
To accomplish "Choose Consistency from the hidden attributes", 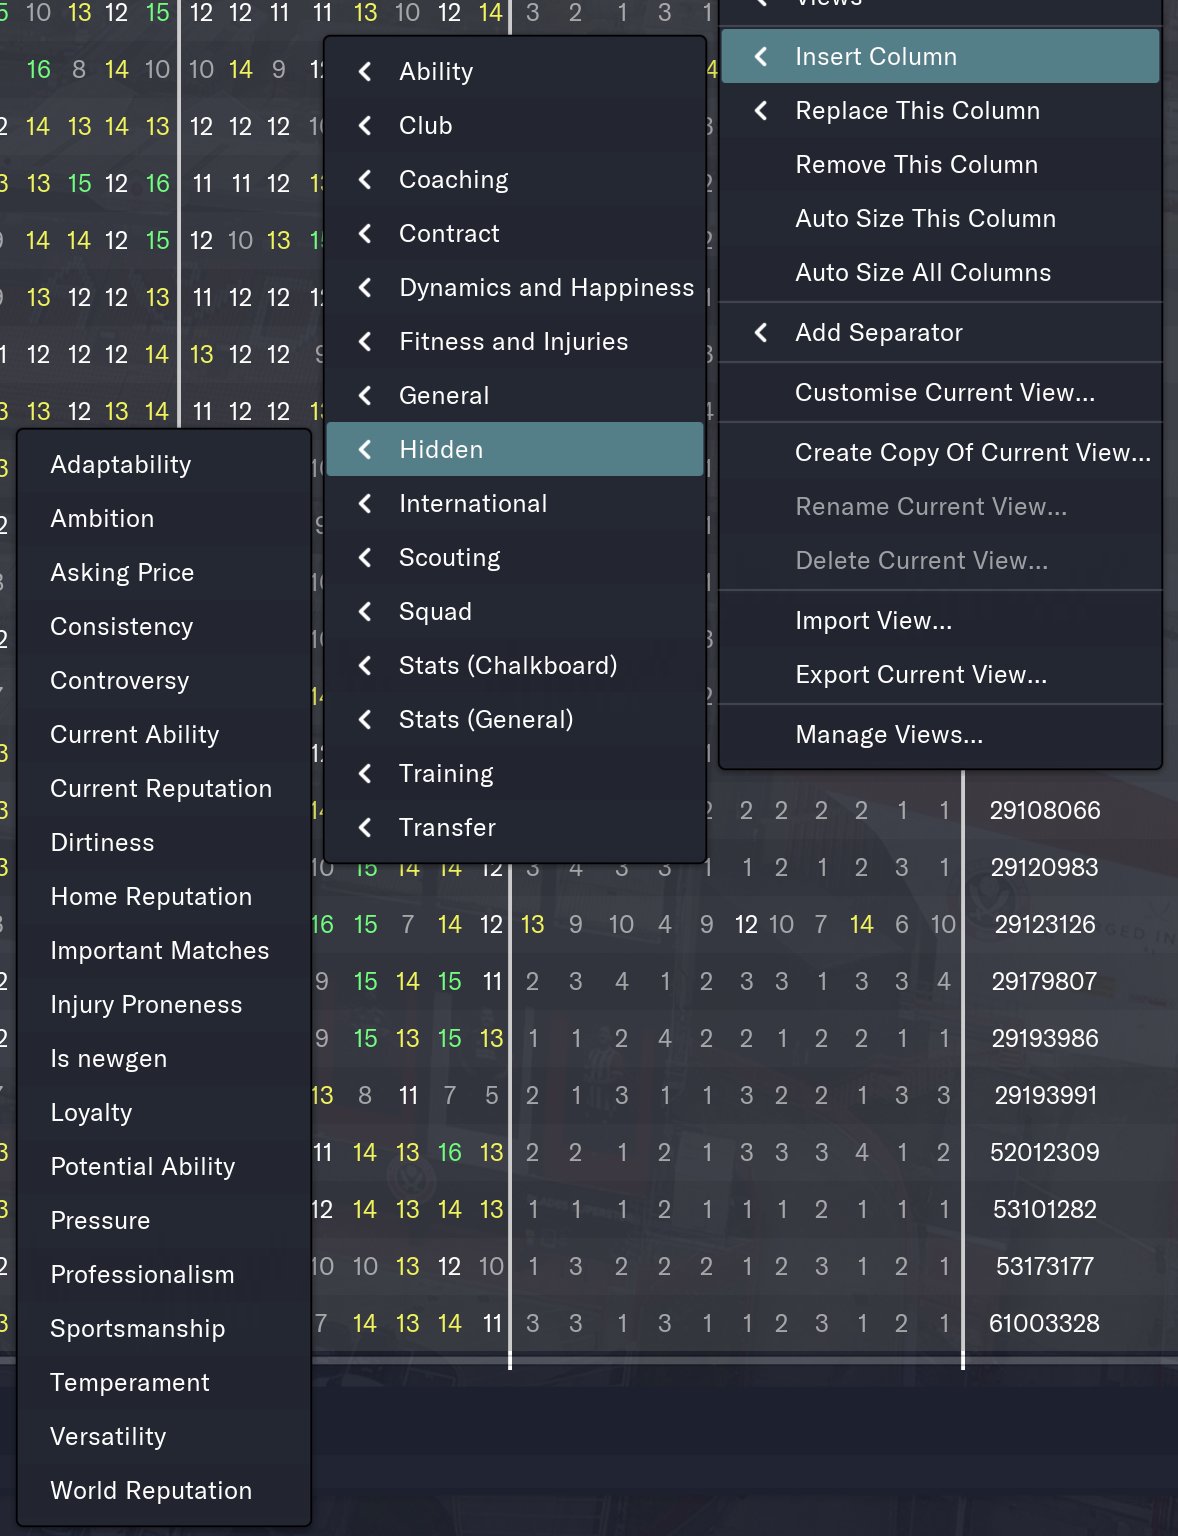I will (x=121, y=627).
